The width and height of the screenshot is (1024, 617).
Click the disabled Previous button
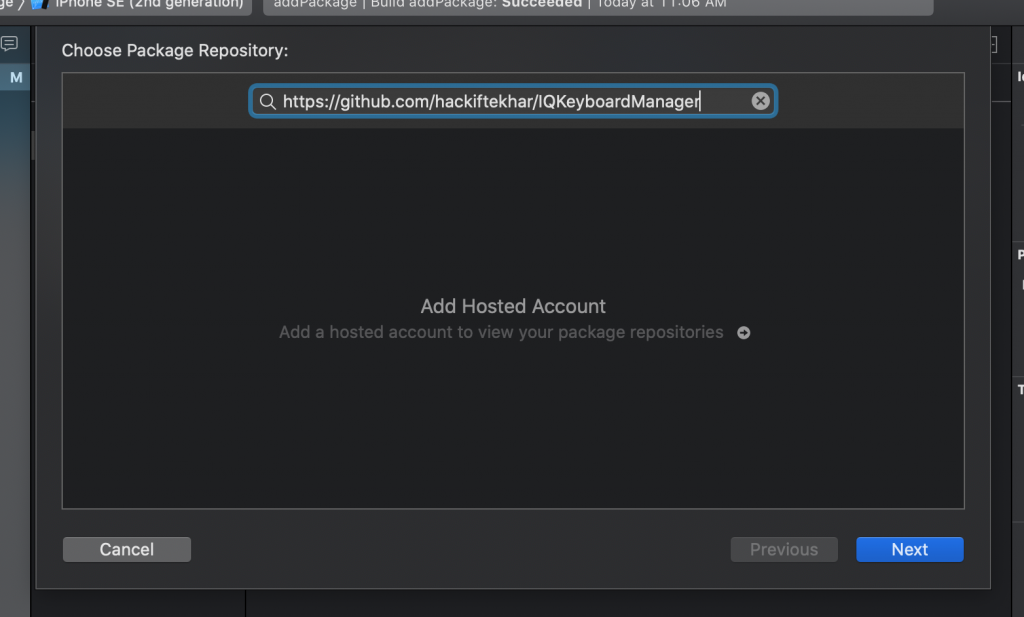pos(784,549)
